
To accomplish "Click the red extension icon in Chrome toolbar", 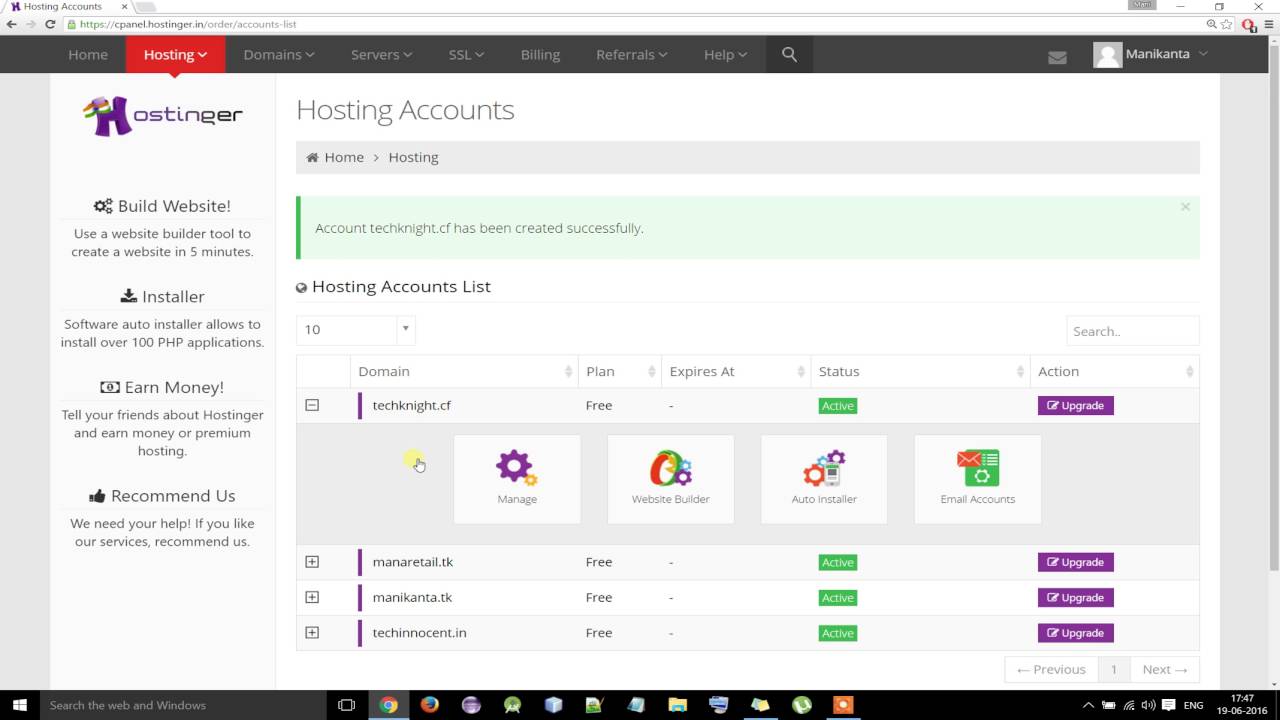I will tap(1248, 25).
